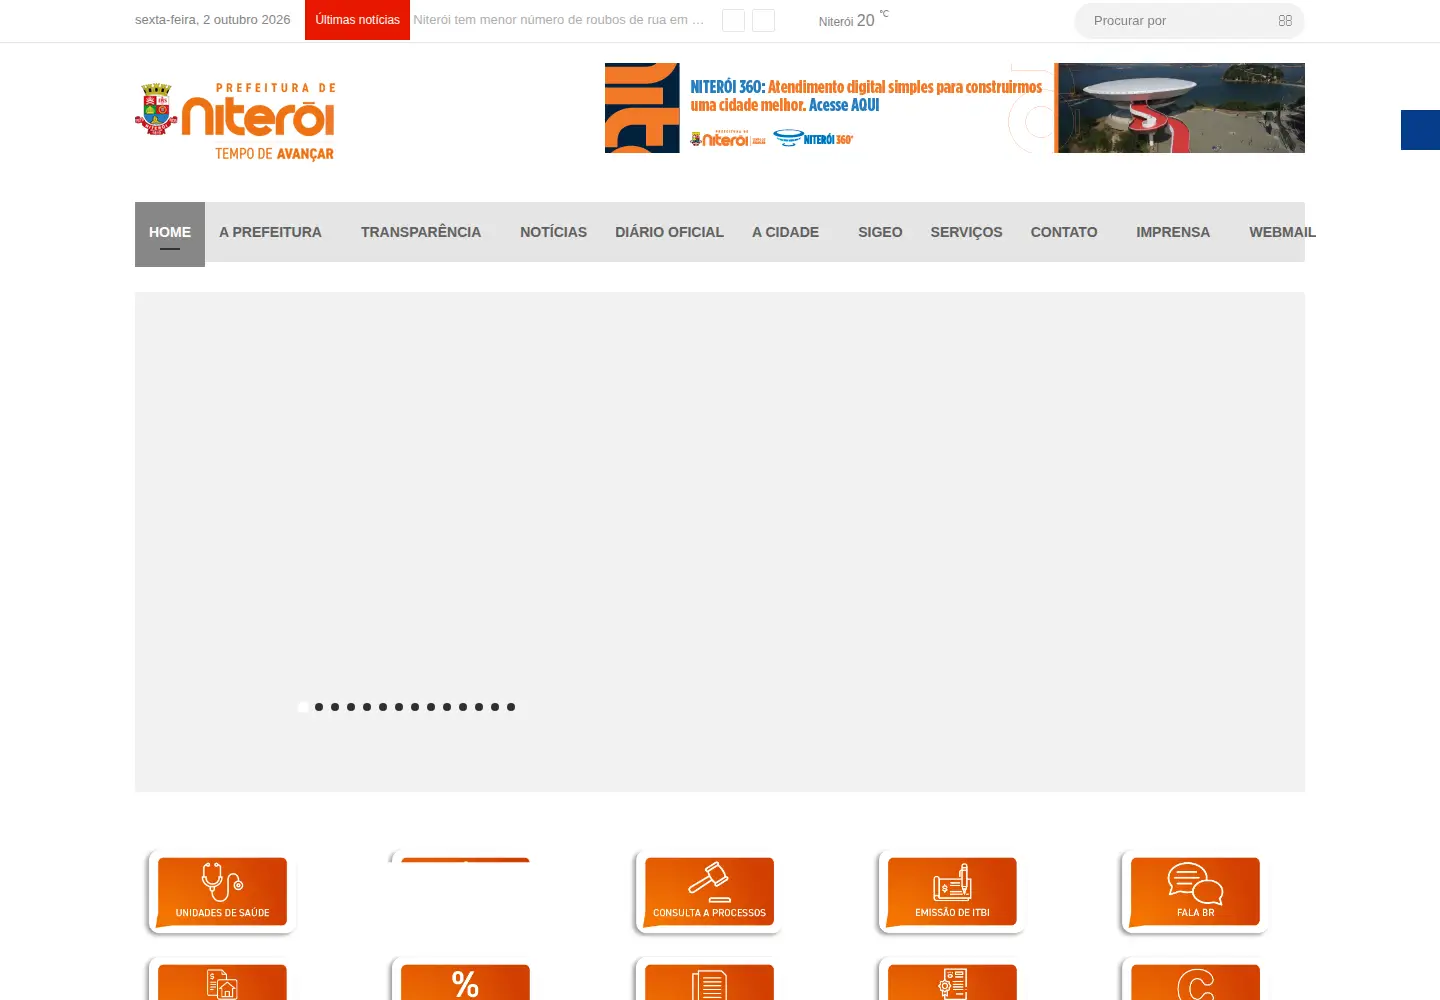This screenshot has width=1440, height=1000.
Task: Jump to the second slide dot
Action: (x=319, y=707)
